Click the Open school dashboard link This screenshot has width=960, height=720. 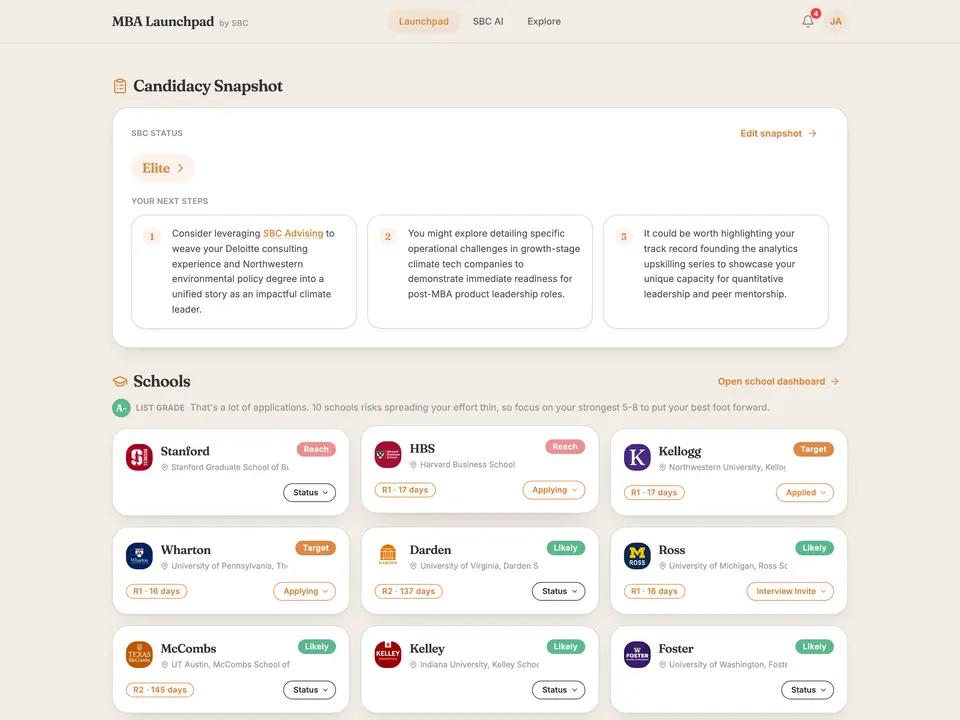click(778, 381)
